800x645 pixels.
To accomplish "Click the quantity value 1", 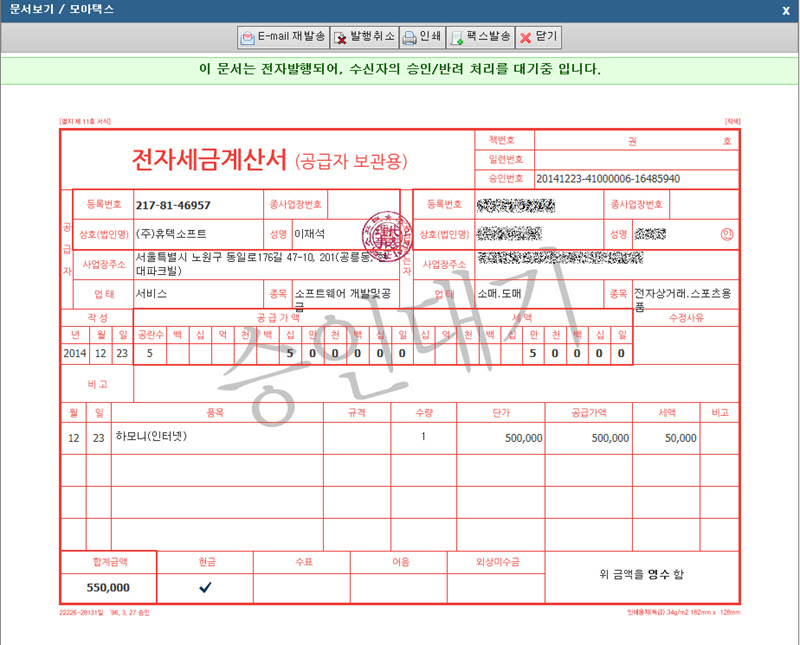I will 423,437.
